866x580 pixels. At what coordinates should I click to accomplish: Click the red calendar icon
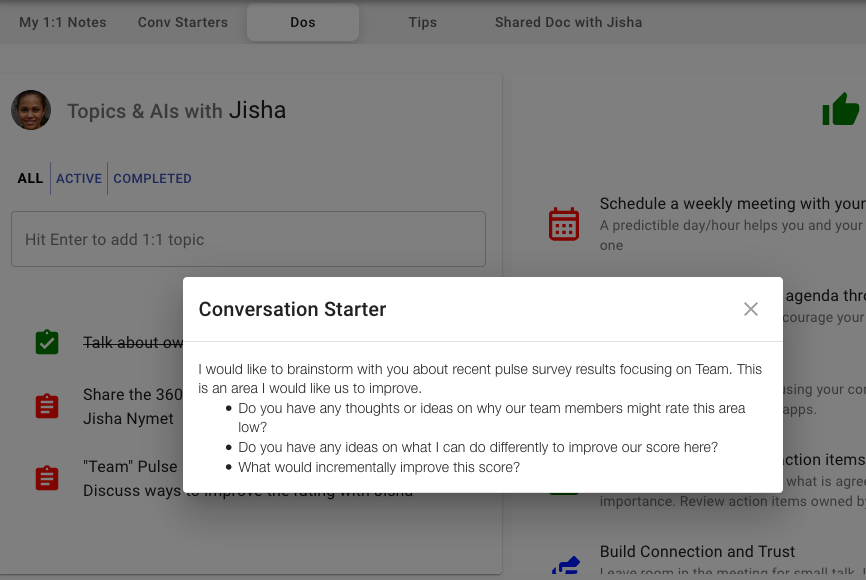point(564,224)
